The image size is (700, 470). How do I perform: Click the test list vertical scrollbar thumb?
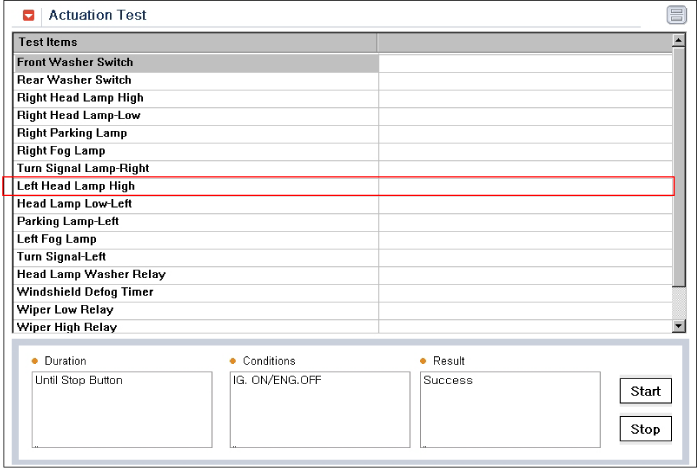coord(679,167)
